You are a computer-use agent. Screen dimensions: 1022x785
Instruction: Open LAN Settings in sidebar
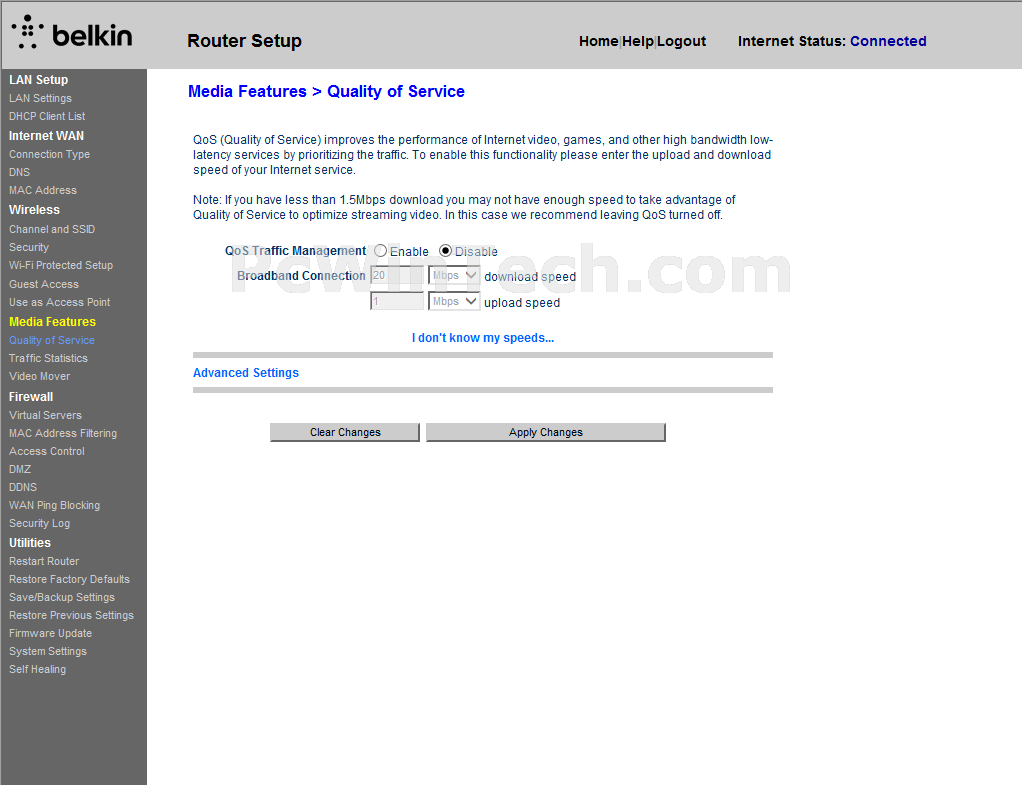(x=40, y=98)
